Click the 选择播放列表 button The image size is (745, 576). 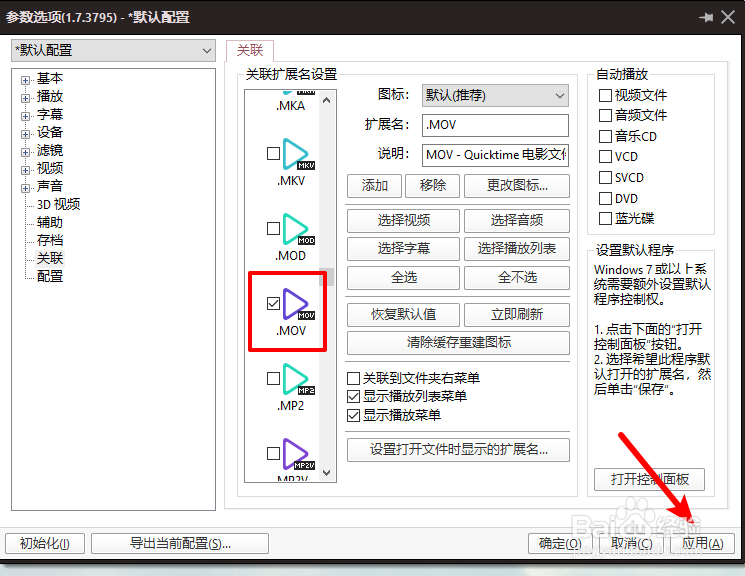click(517, 249)
